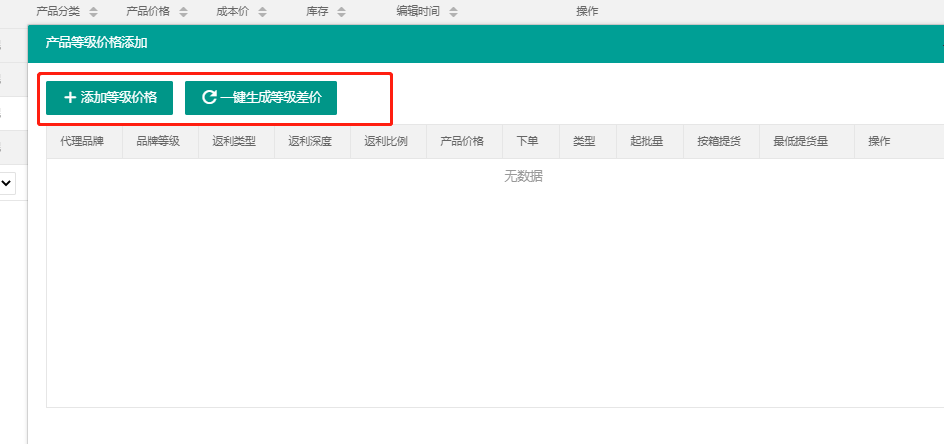The height and width of the screenshot is (444, 944).
Task: Click the 最低提货量 column header
Action: tap(800, 142)
